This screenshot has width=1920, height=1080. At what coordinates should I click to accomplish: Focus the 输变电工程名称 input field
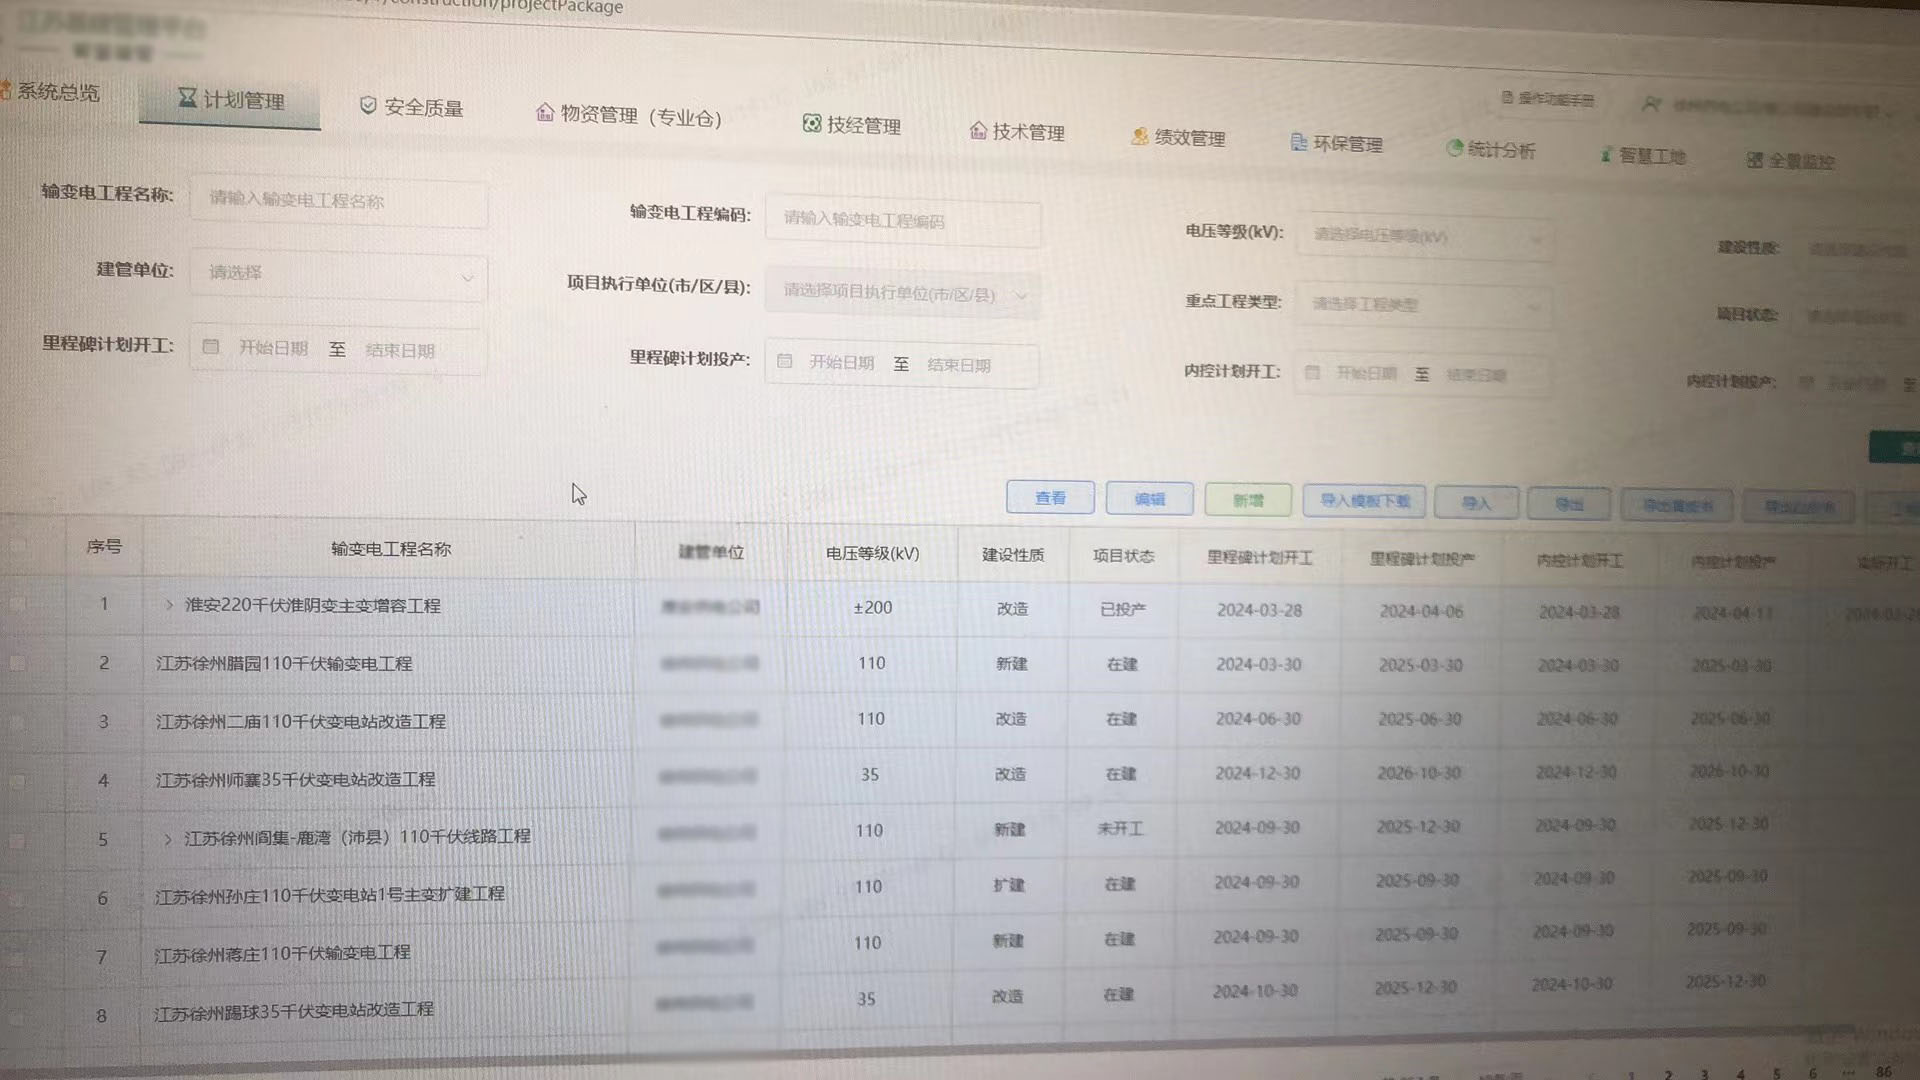click(x=338, y=201)
